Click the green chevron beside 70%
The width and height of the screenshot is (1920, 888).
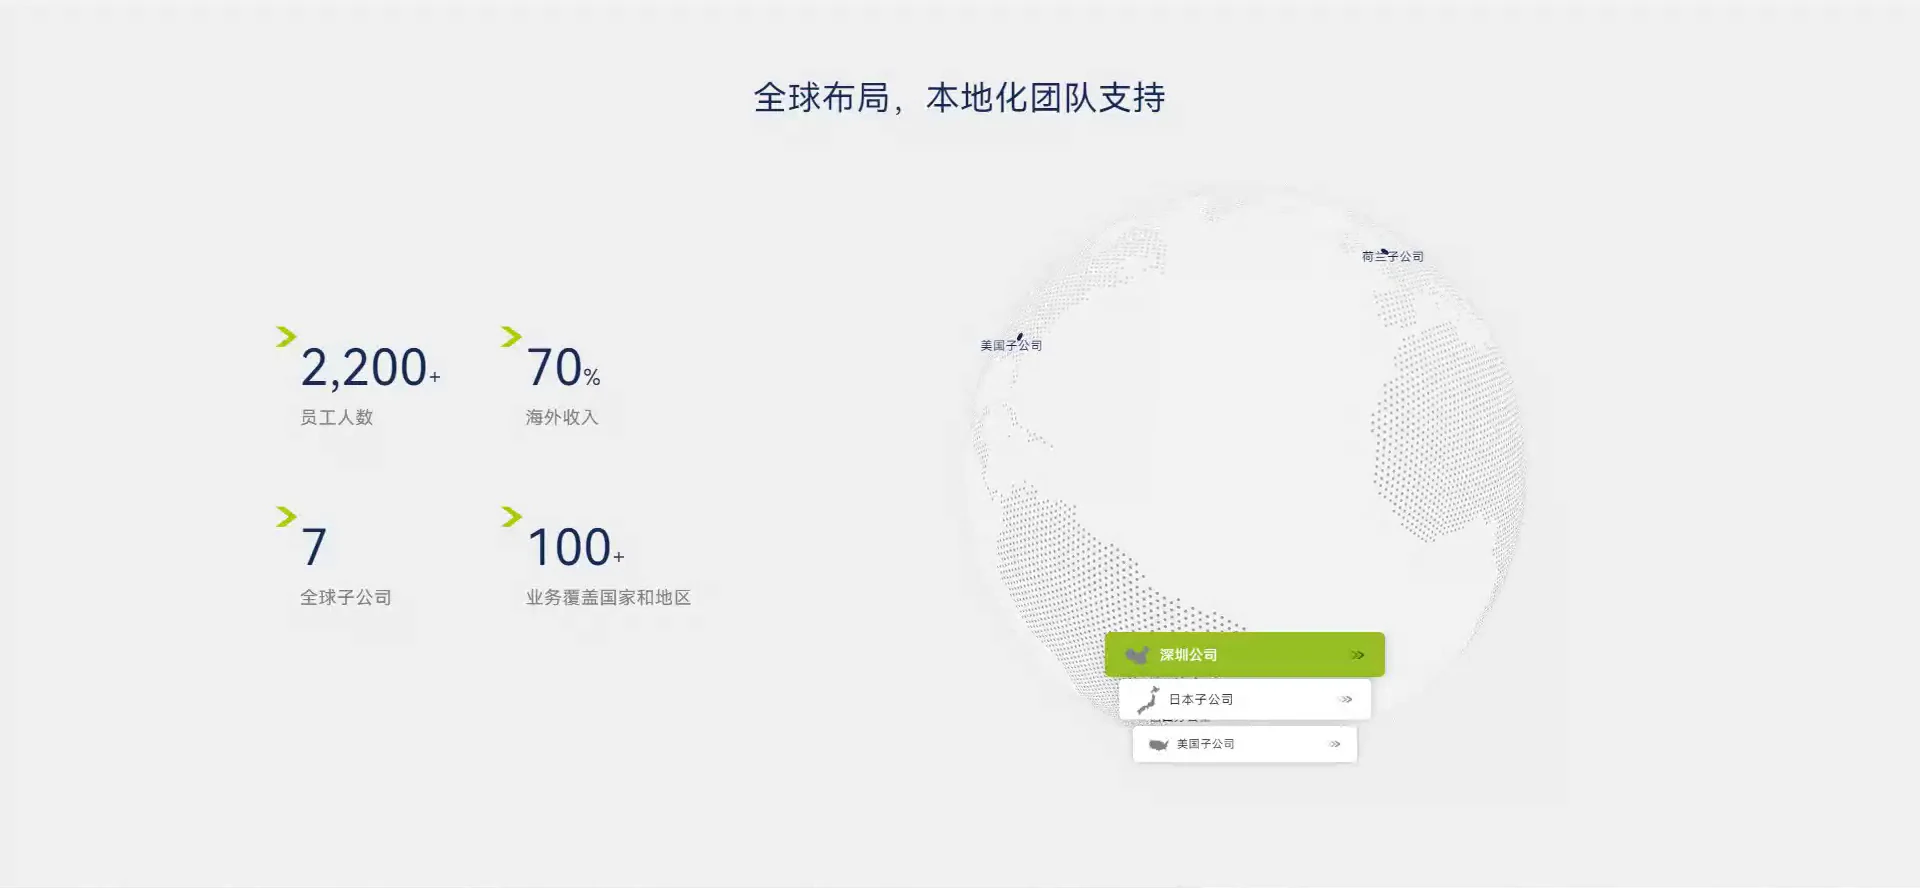511,337
